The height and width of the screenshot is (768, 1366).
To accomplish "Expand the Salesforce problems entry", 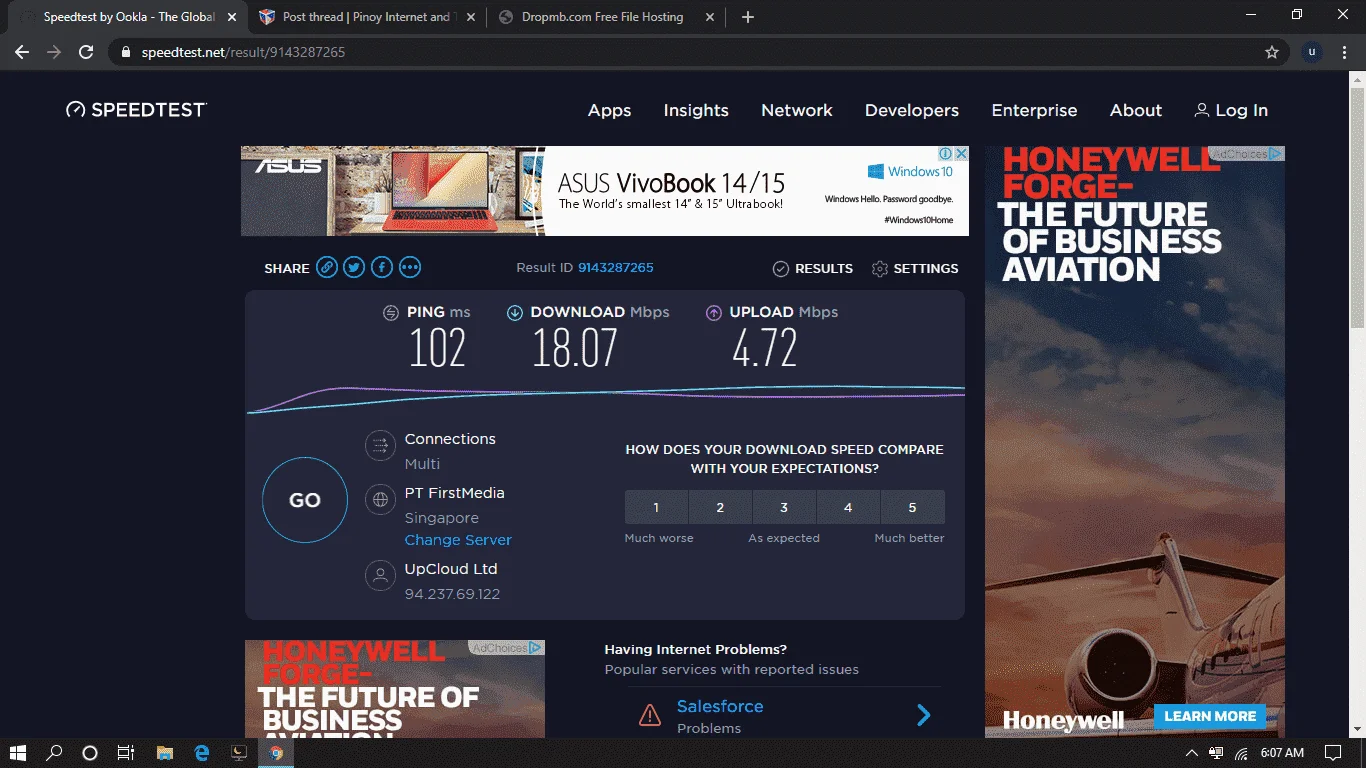I will 924,715.
